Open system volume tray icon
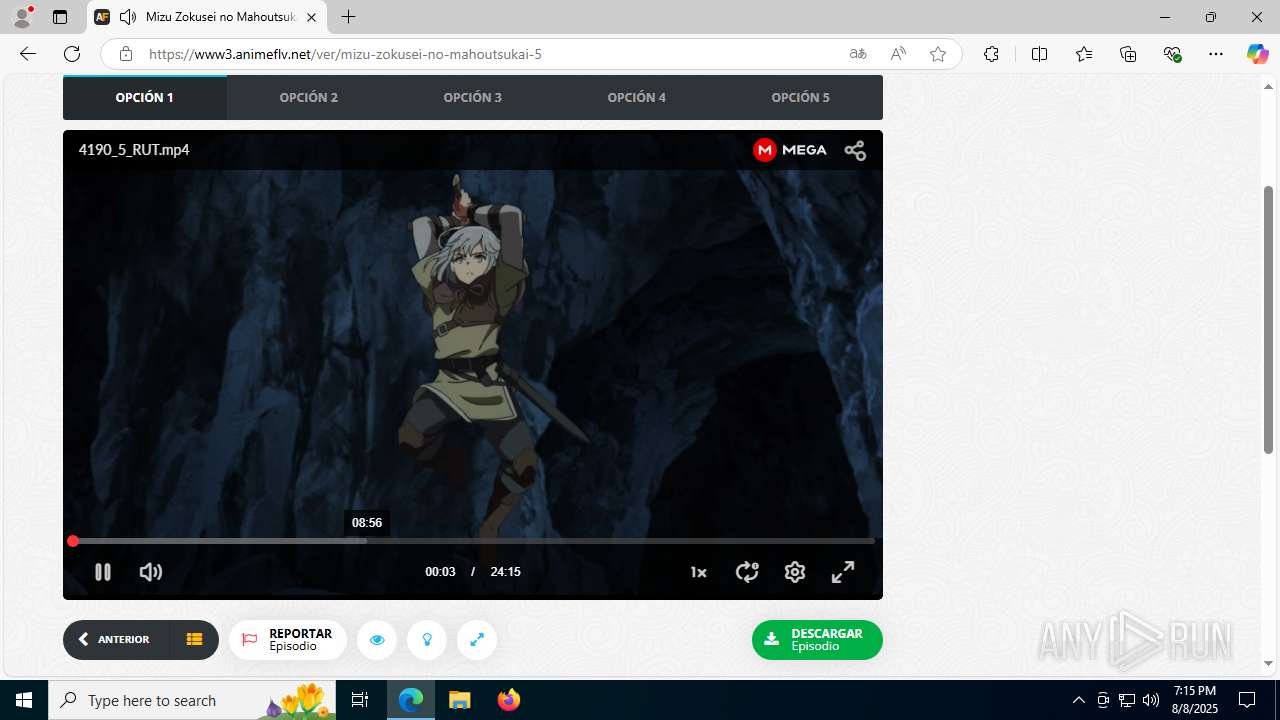Viewport: 1280px width, 720px height. [x=1150, y=700]
